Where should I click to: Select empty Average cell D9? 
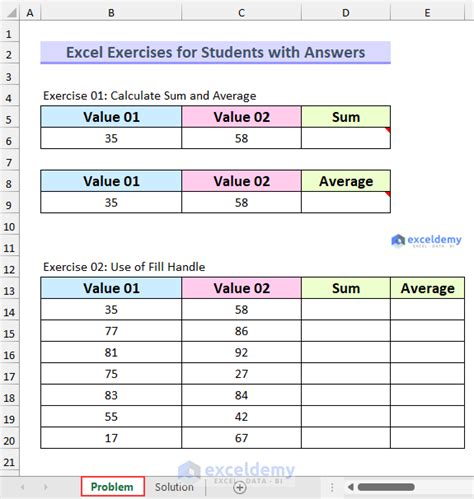[346, 202]
